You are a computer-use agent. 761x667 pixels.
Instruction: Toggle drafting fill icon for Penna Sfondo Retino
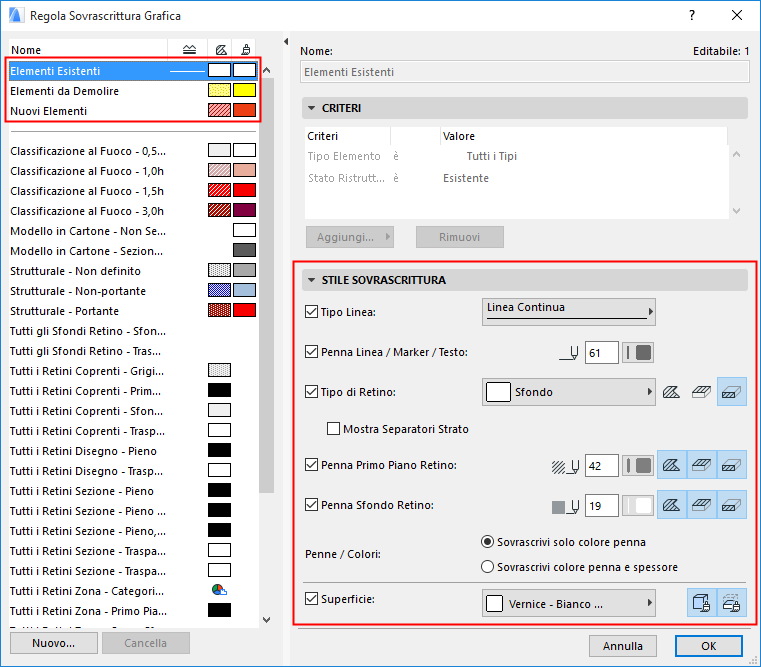pos(672,505)
